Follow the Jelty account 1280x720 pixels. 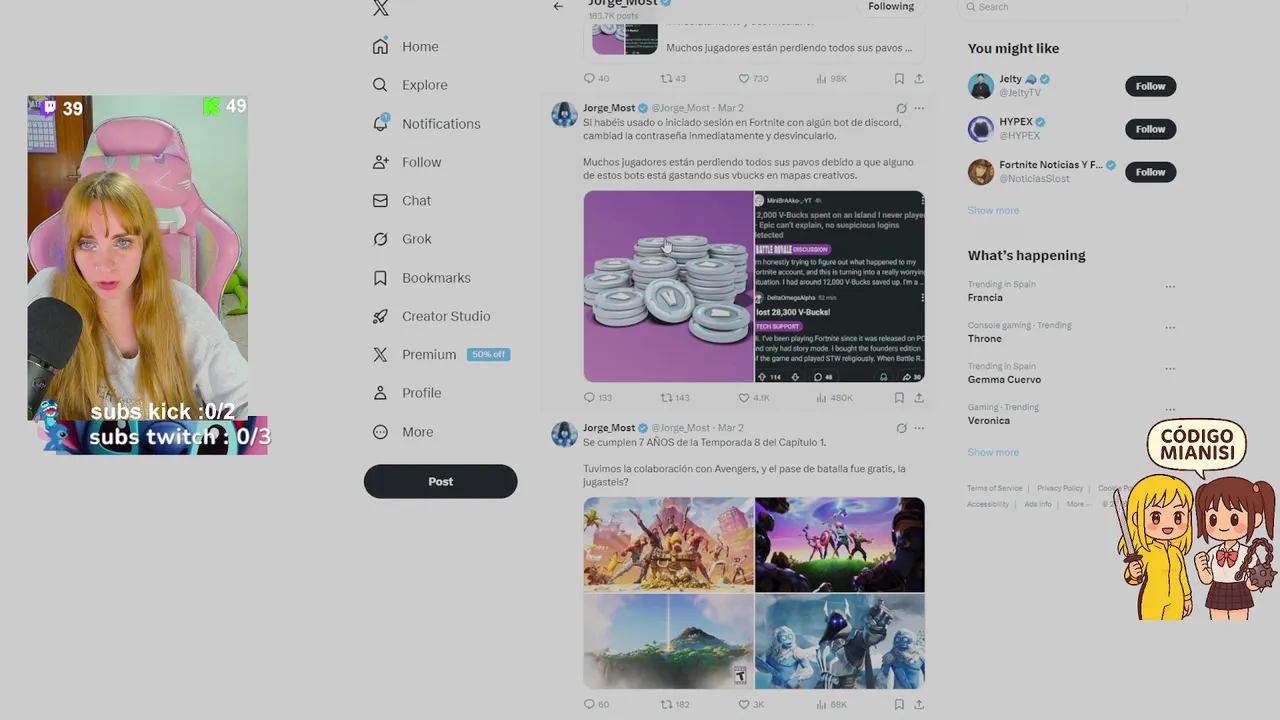(x=1150, y=86)
